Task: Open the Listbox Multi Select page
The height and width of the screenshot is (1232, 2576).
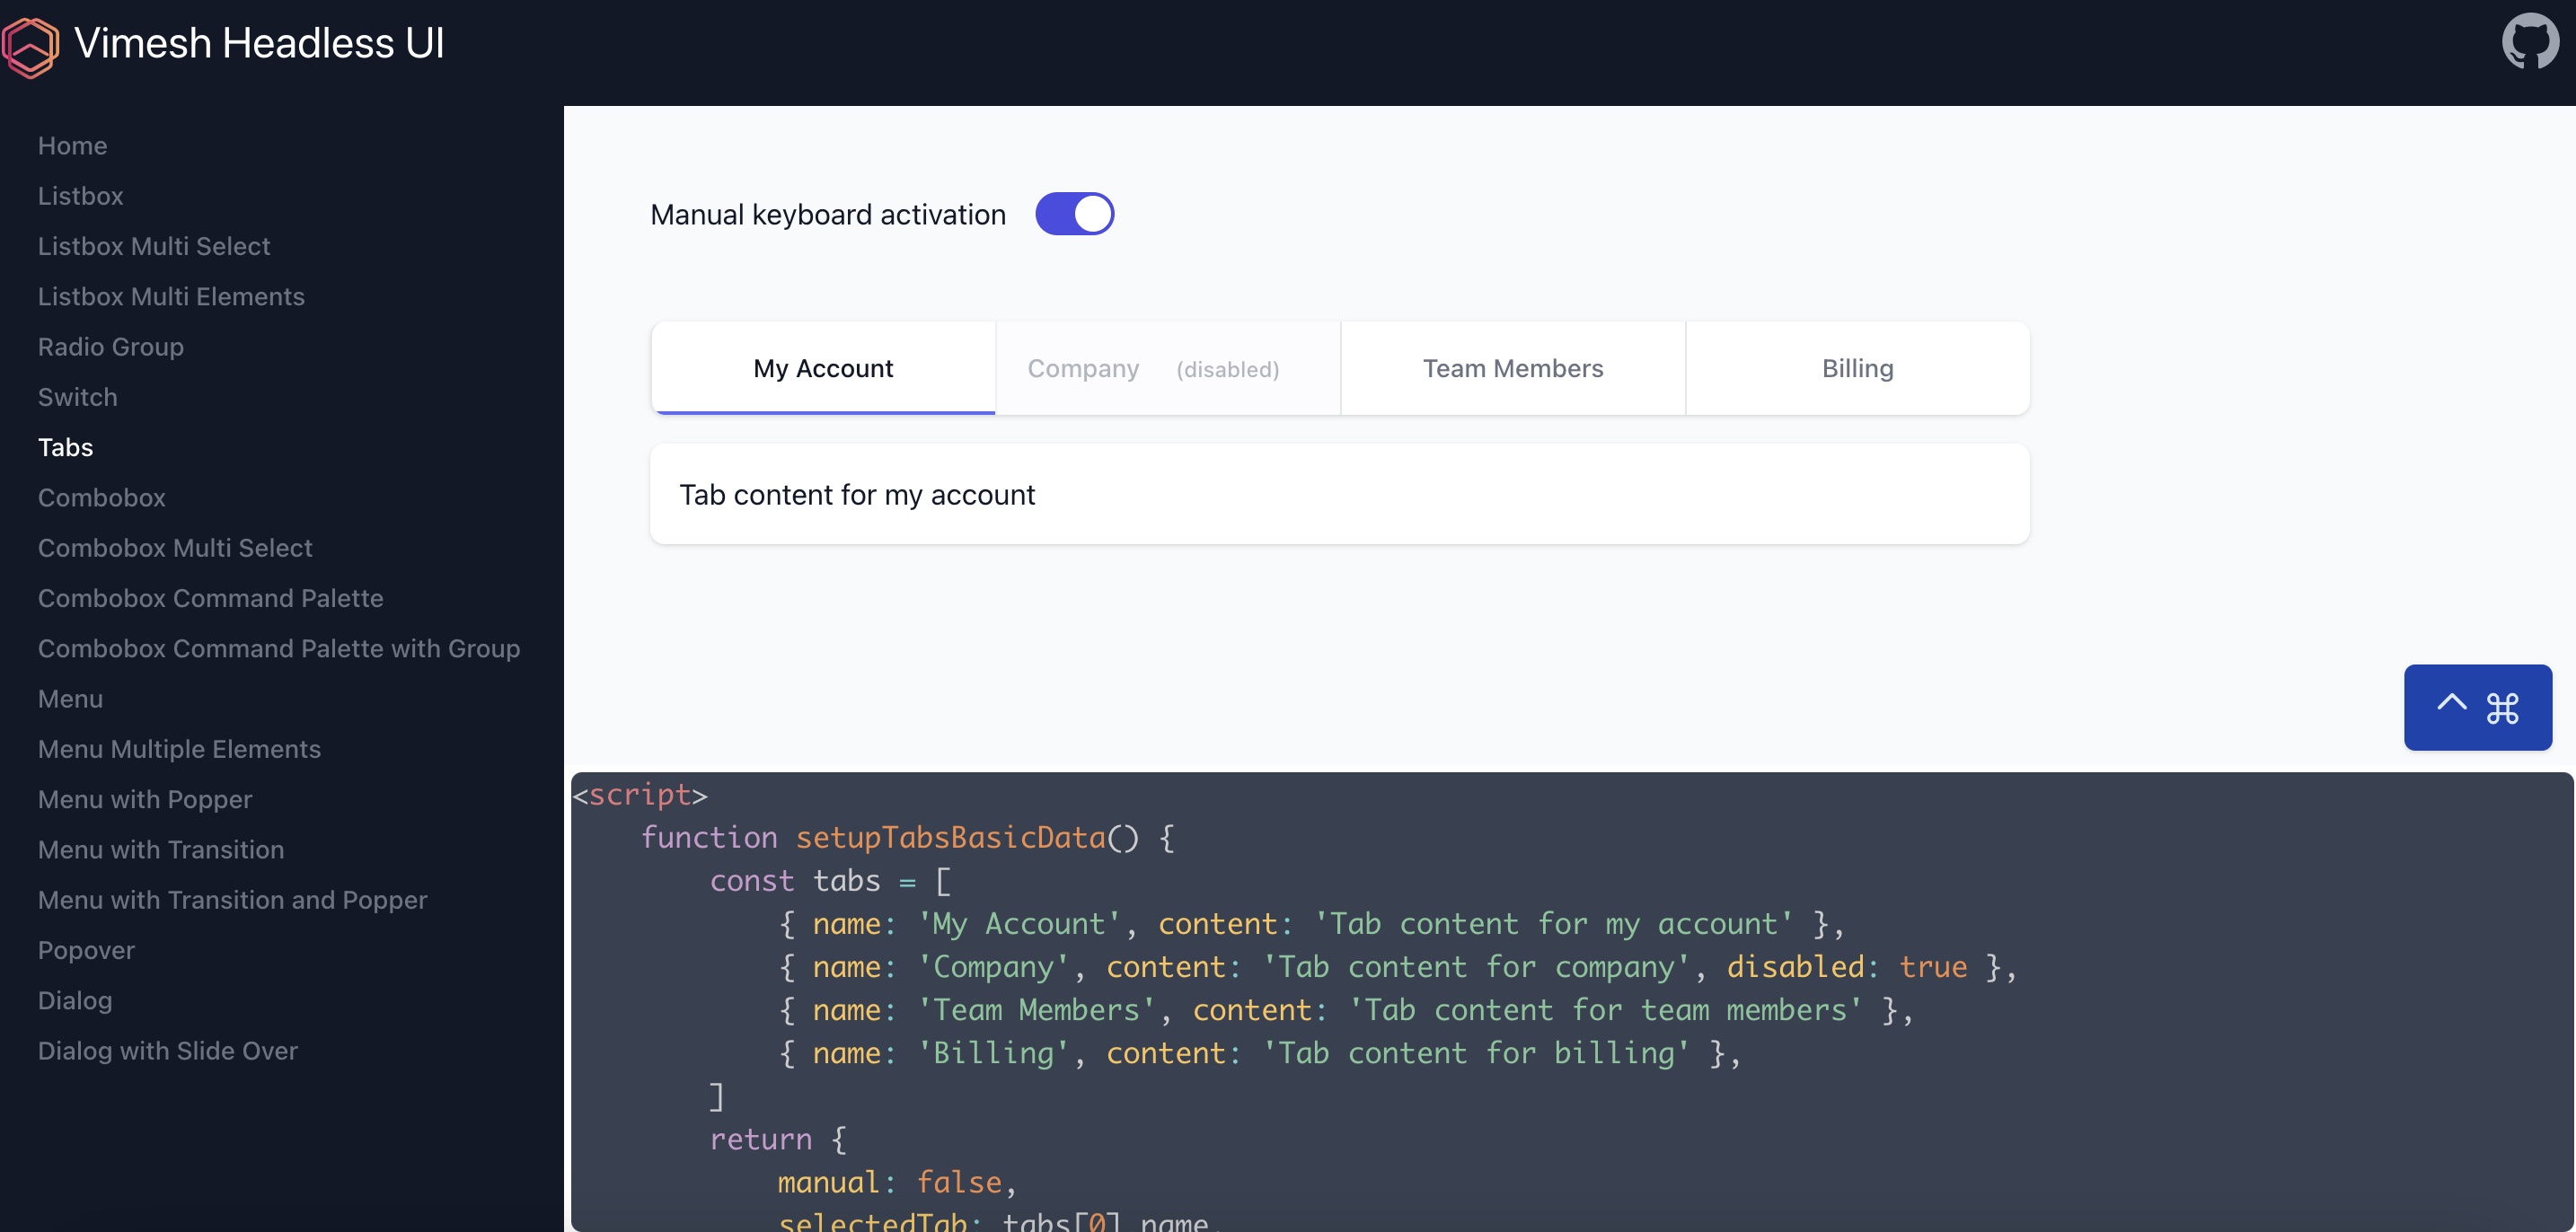Action: (x=154, y=246)
